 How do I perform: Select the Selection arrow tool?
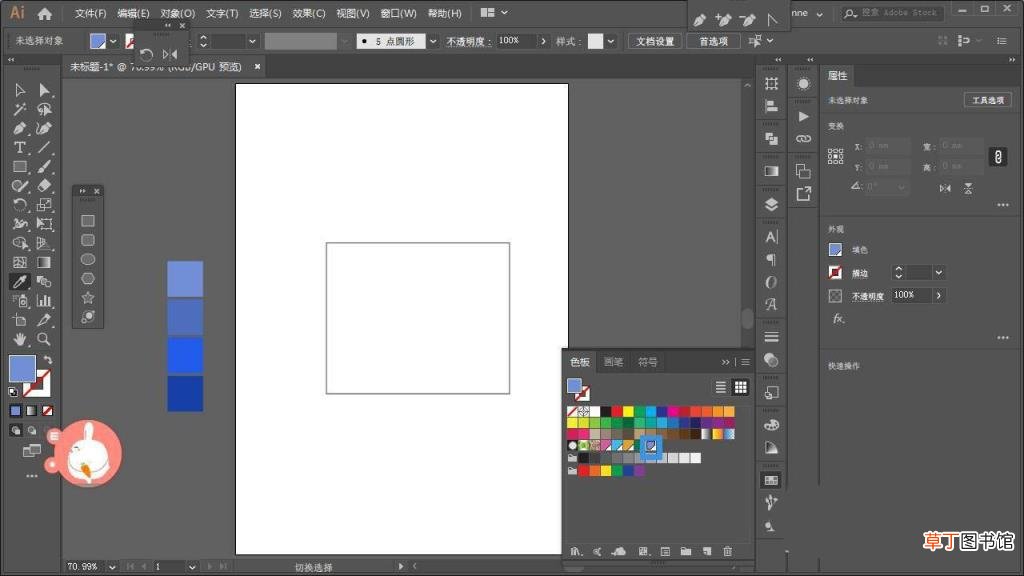coord(20,90)
